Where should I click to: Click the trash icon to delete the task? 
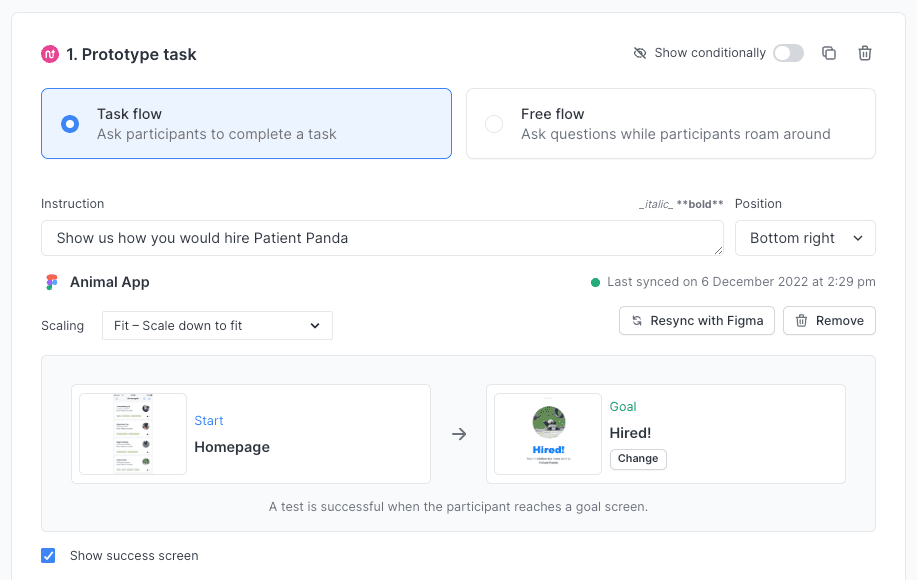pos(864,53)
